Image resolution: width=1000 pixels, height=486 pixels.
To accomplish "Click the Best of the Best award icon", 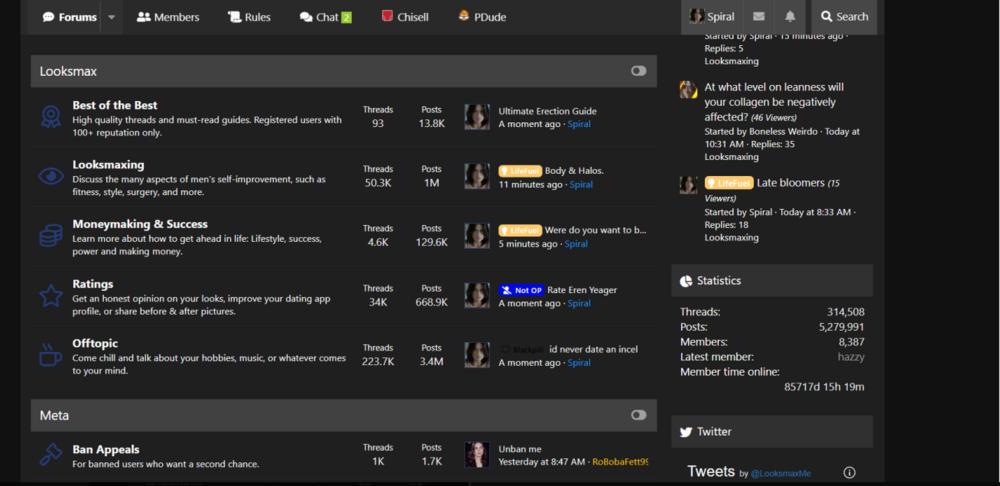I will [50, 117].
